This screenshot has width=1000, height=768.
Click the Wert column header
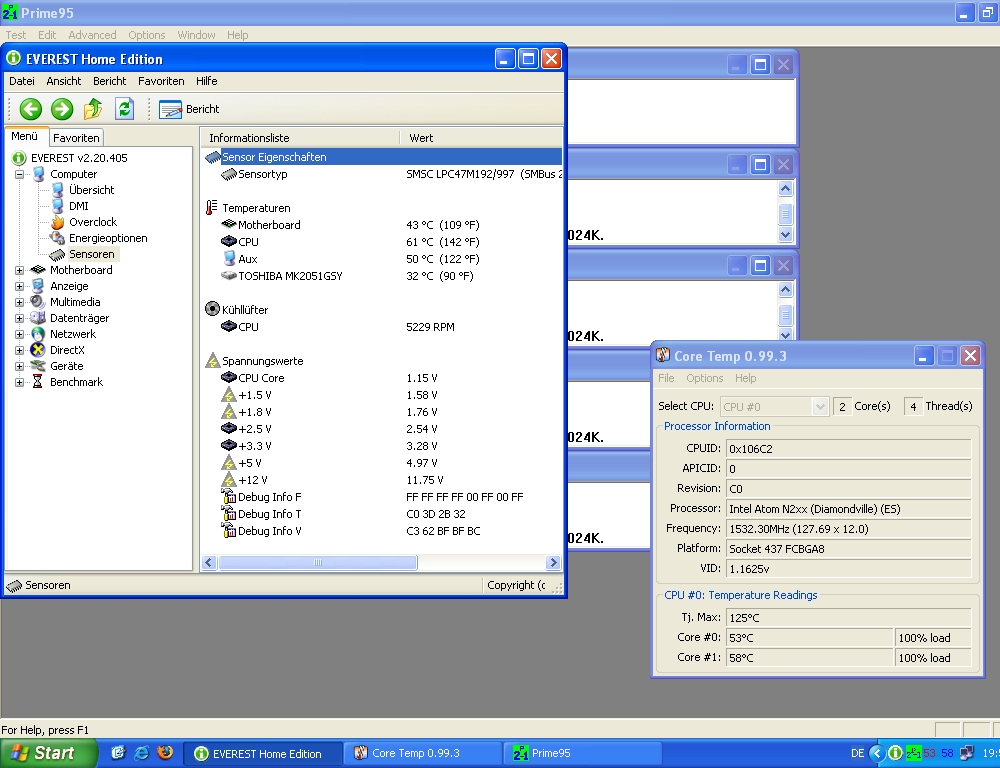click(x=481, y=138)
